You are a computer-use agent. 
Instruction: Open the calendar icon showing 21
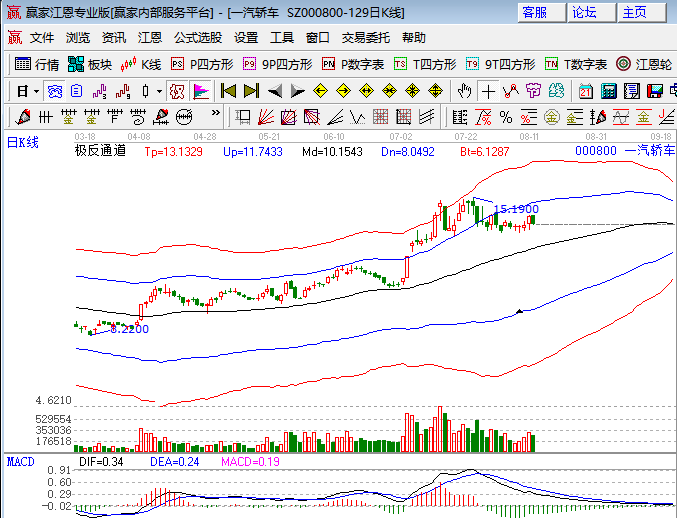[585, 92]
